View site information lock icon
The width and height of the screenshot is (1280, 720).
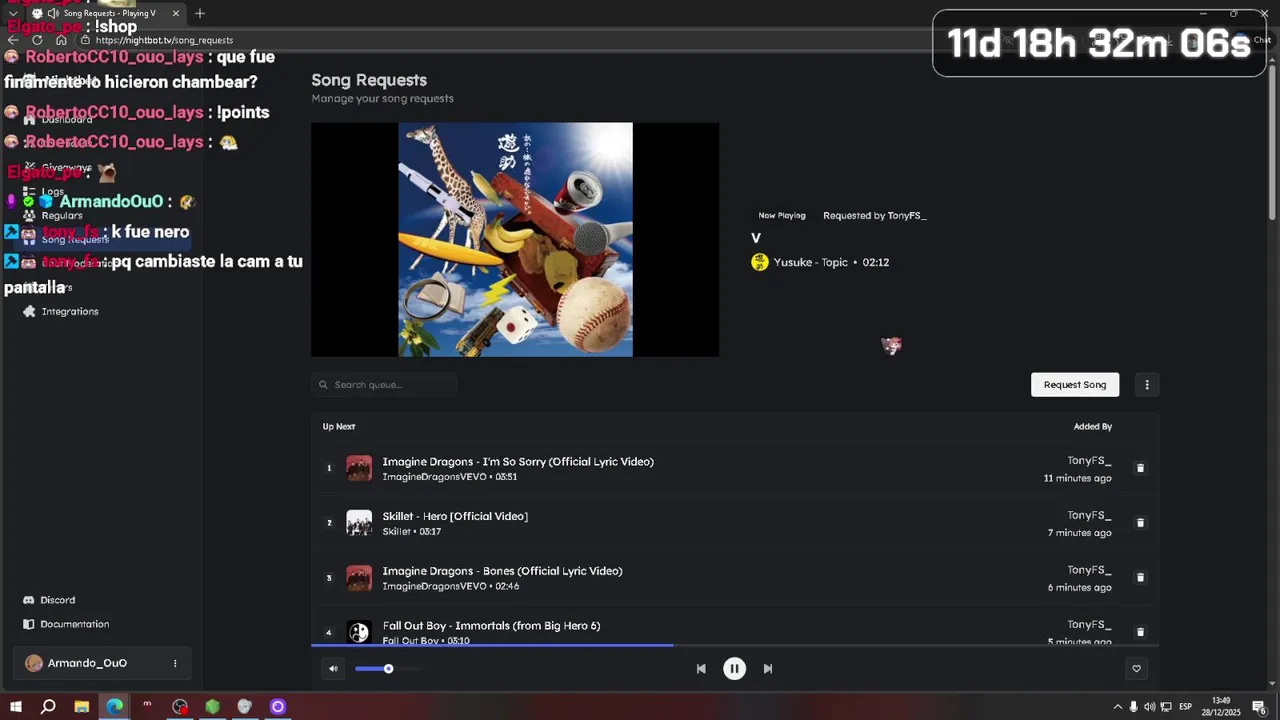tap(85, 40)
